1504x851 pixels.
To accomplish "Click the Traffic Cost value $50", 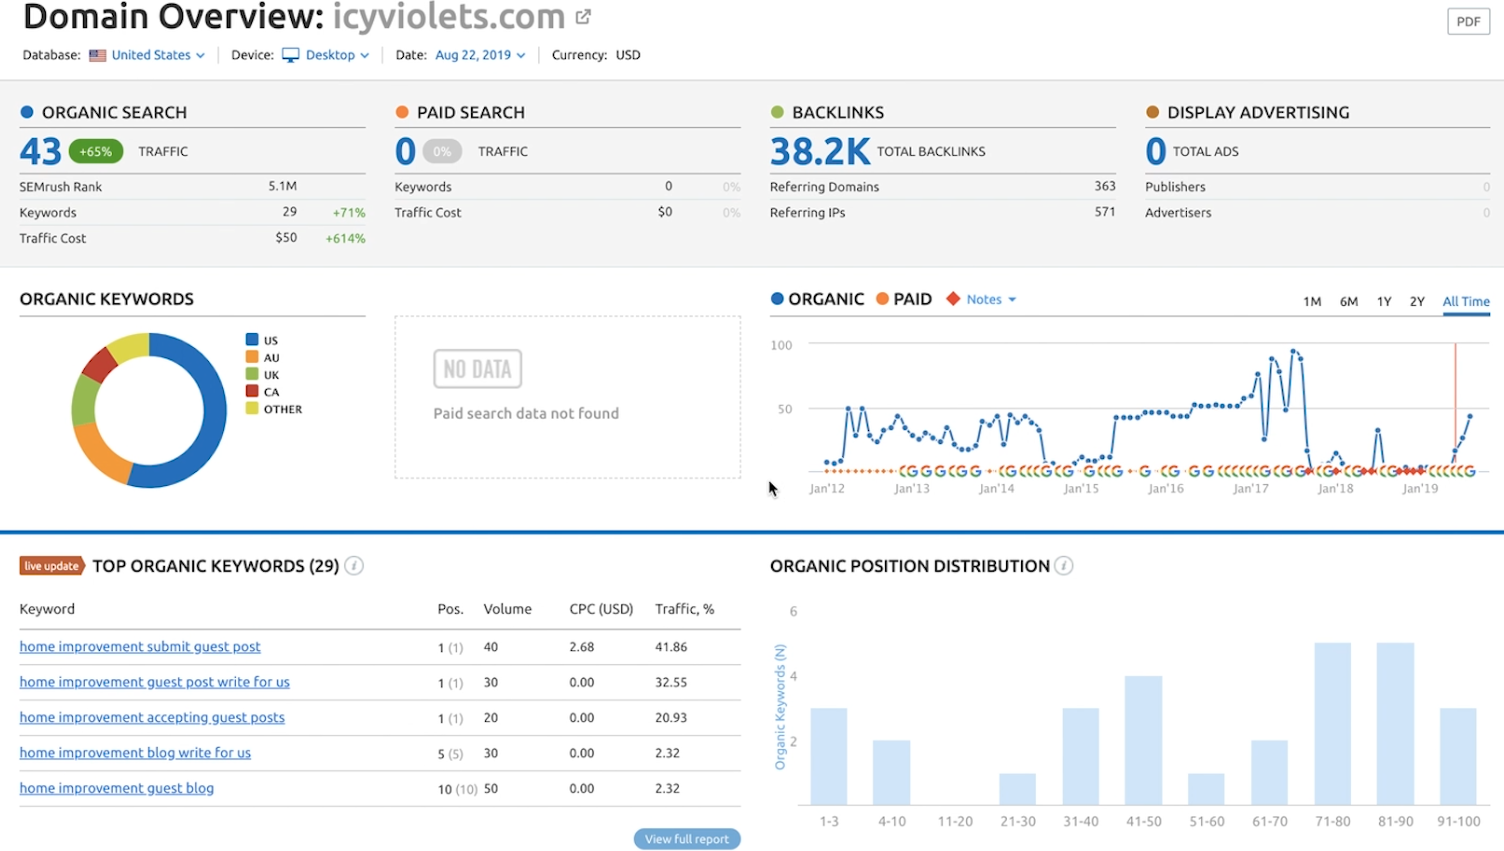I will point(286,238).
